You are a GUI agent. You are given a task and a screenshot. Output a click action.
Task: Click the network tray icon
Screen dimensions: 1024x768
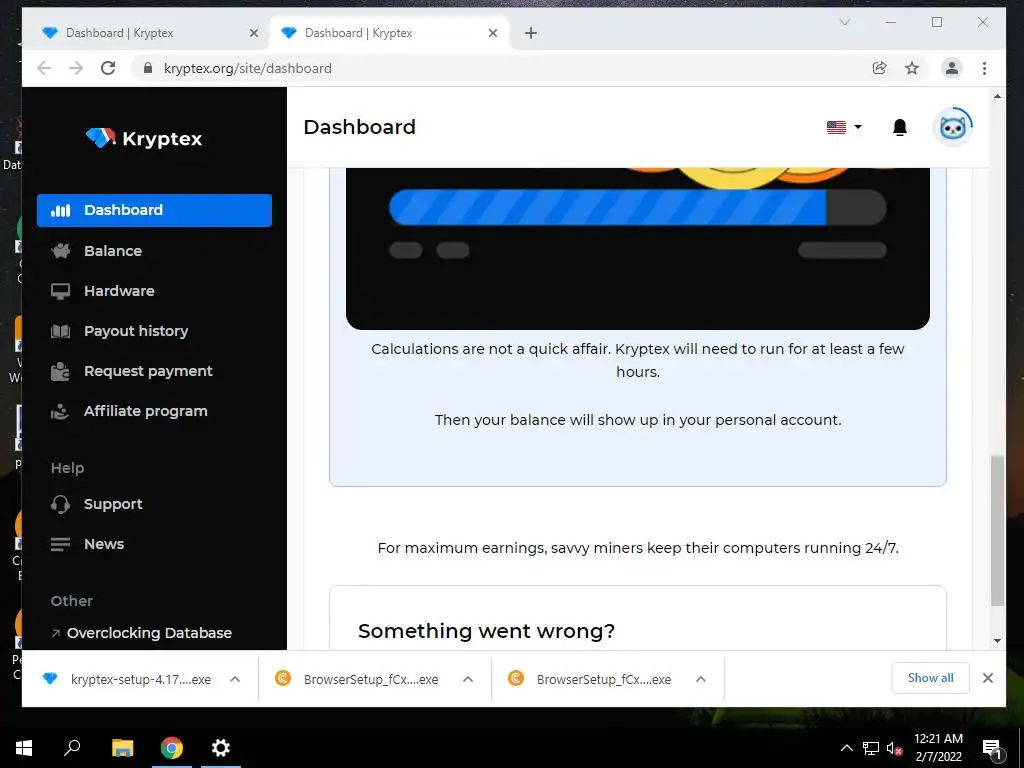871,748
